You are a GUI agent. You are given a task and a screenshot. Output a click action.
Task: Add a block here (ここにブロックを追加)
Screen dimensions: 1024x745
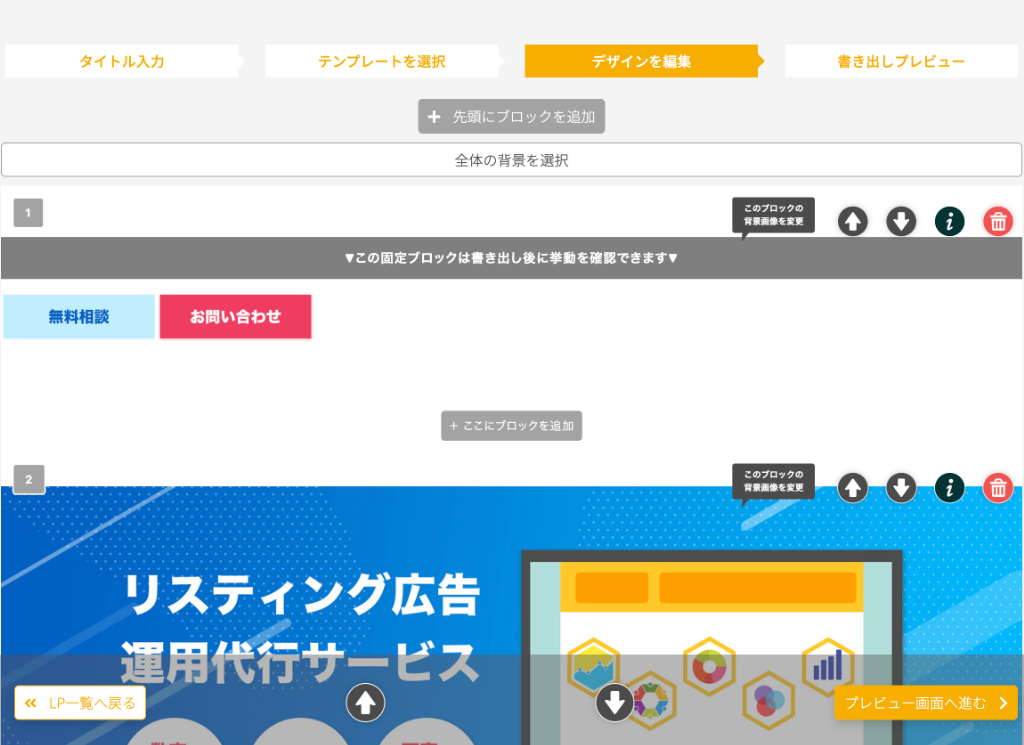(x=511, y=426)
